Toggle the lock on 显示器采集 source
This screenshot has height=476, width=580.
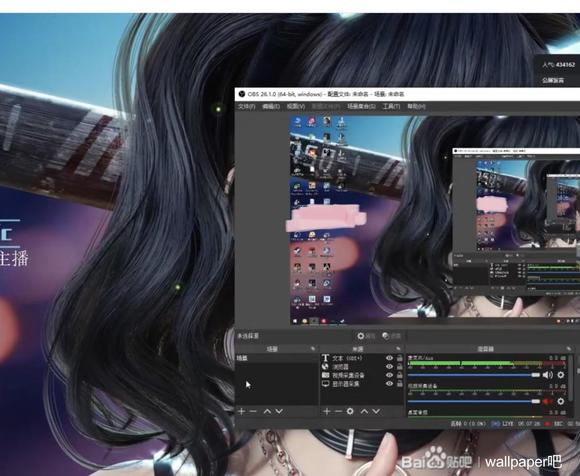(x=399, y=384)
